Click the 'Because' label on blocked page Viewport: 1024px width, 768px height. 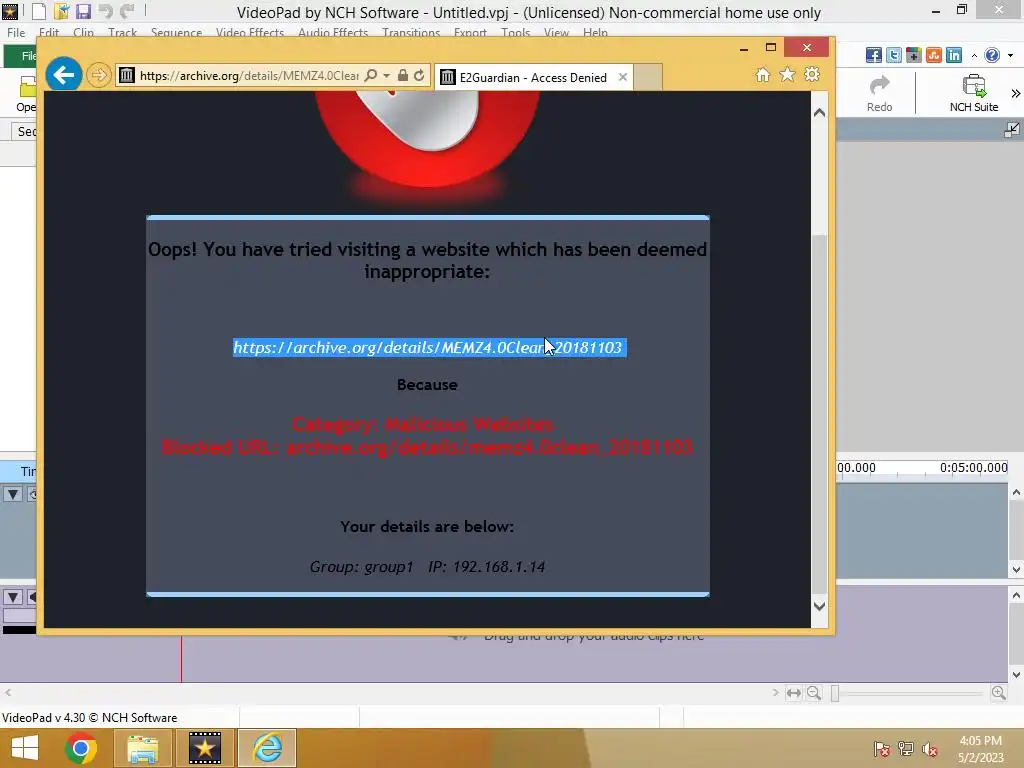tap(427, 385)
